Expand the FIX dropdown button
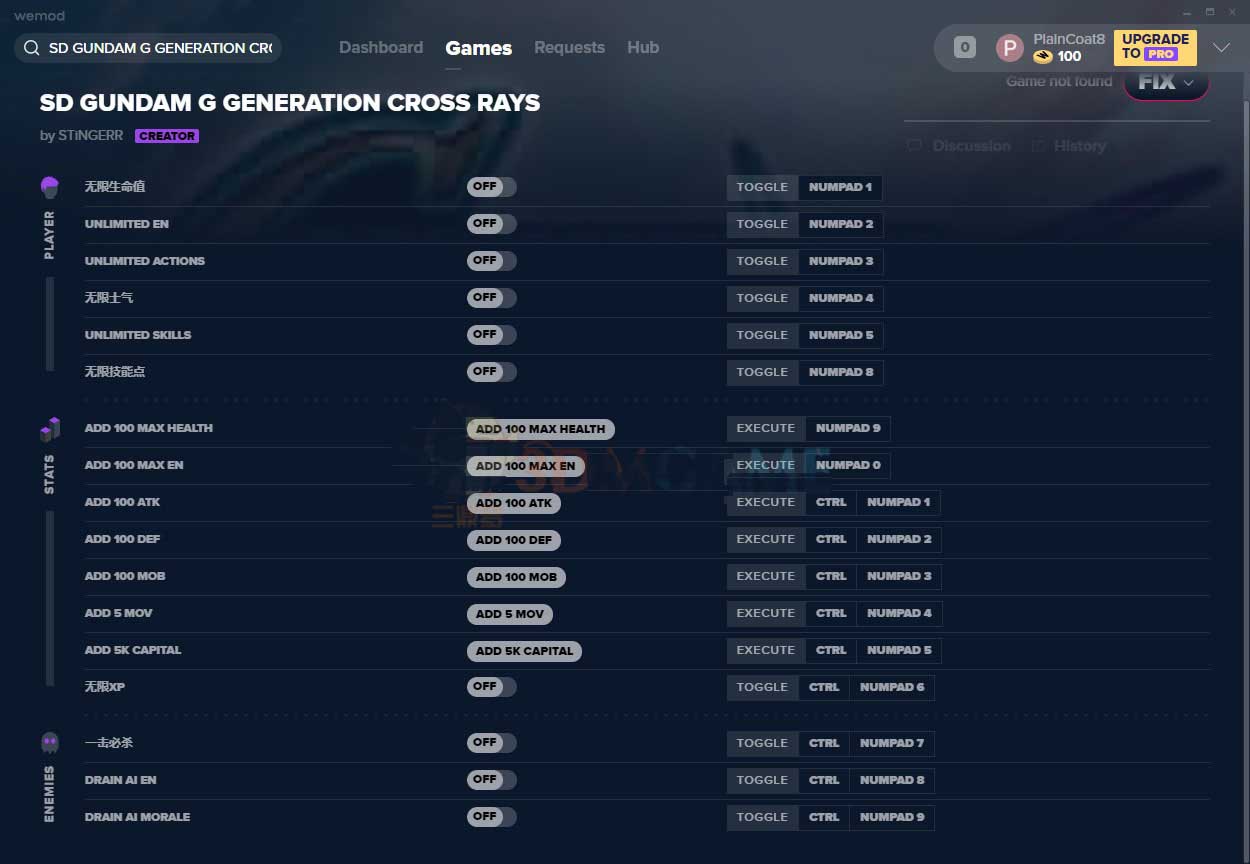This screenshot has height=864, width=1250. pyautogui.click(x=1166, y=83)
